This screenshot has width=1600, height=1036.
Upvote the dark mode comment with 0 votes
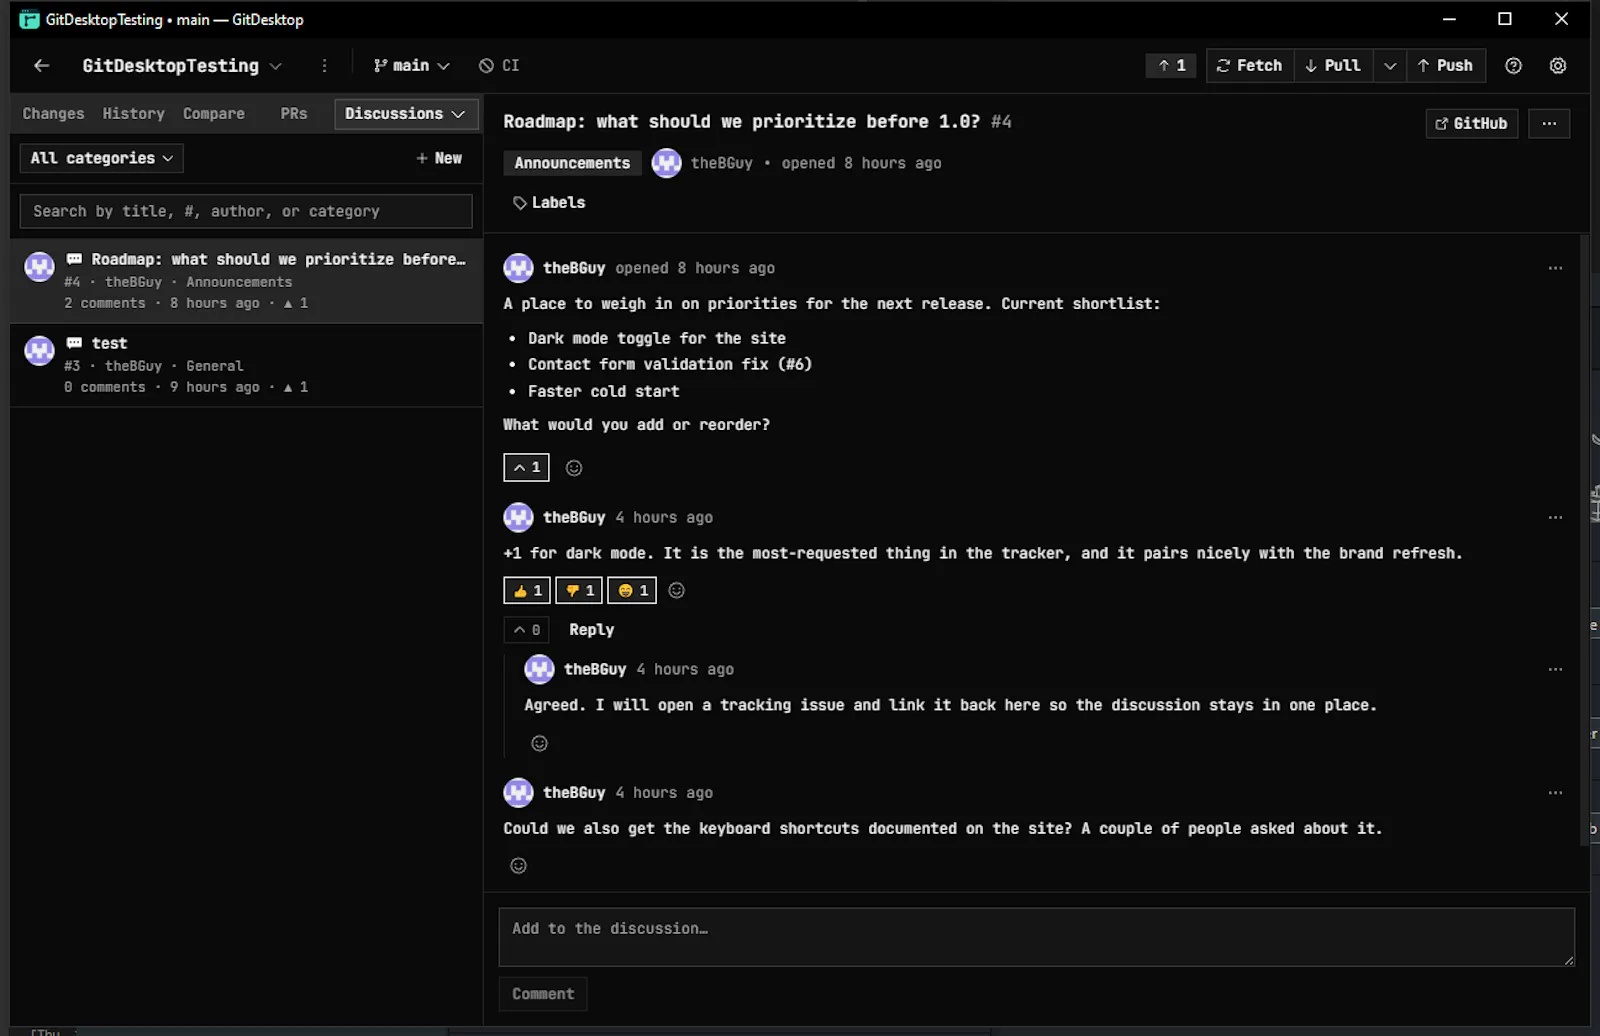pos(526,630)
